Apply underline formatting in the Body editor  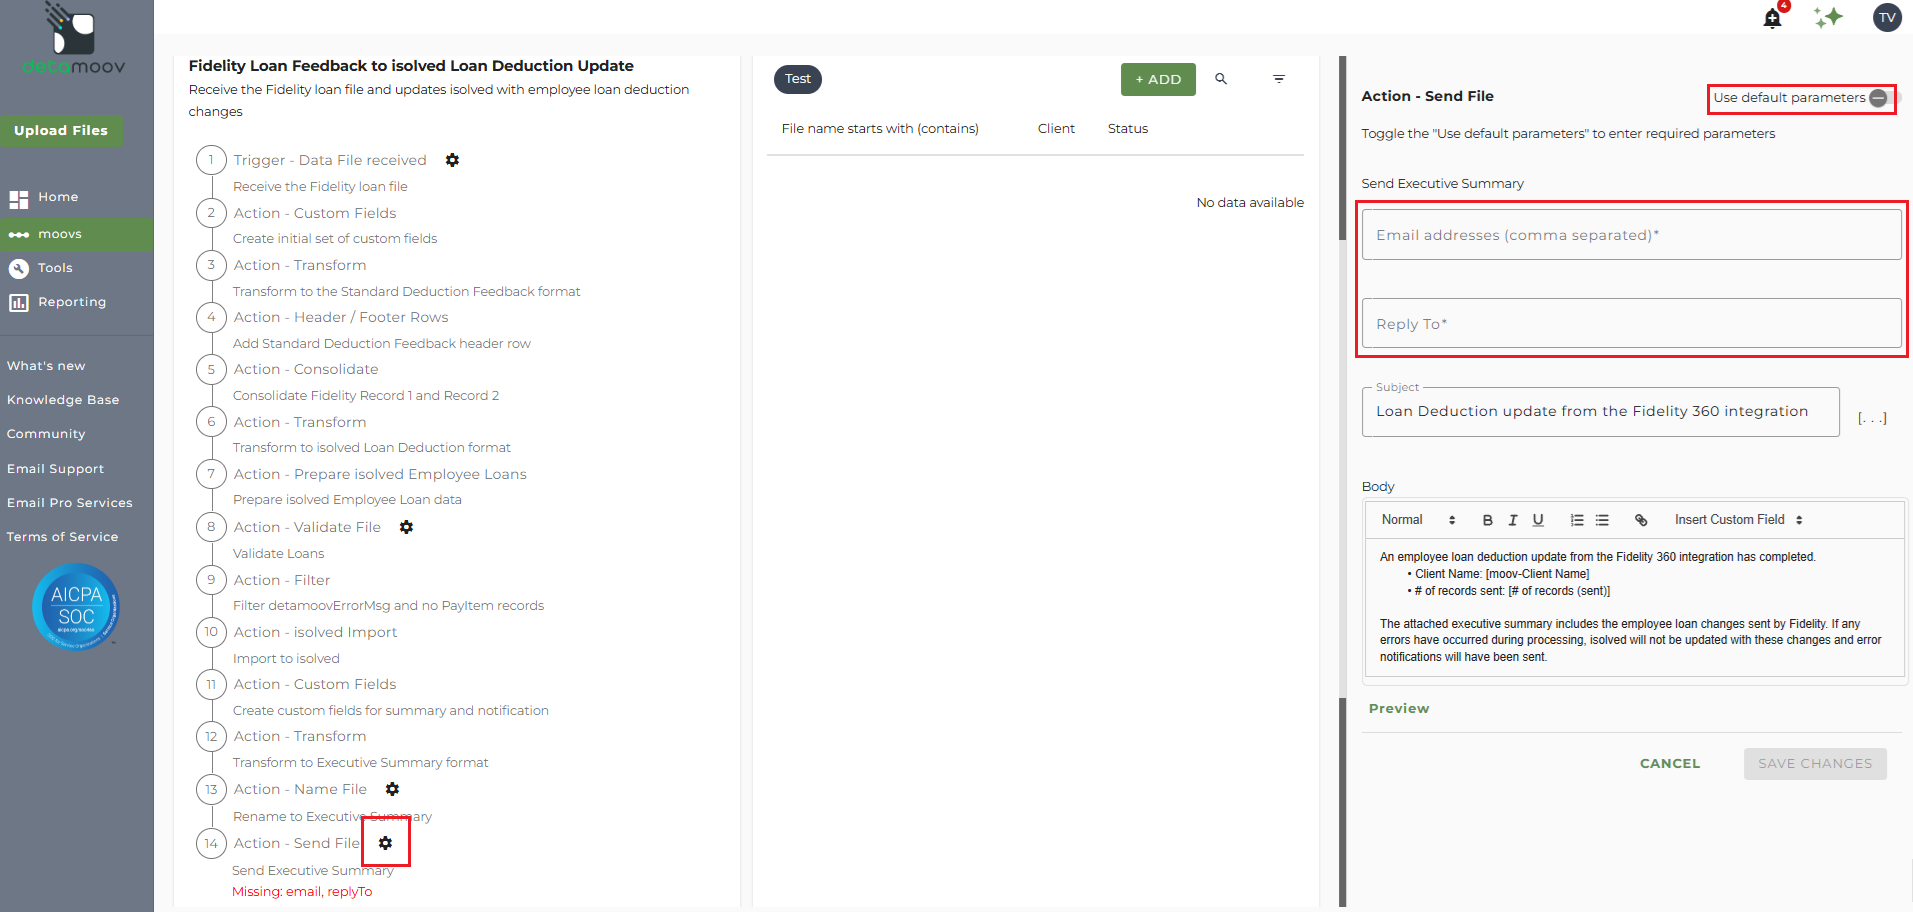1538,520
